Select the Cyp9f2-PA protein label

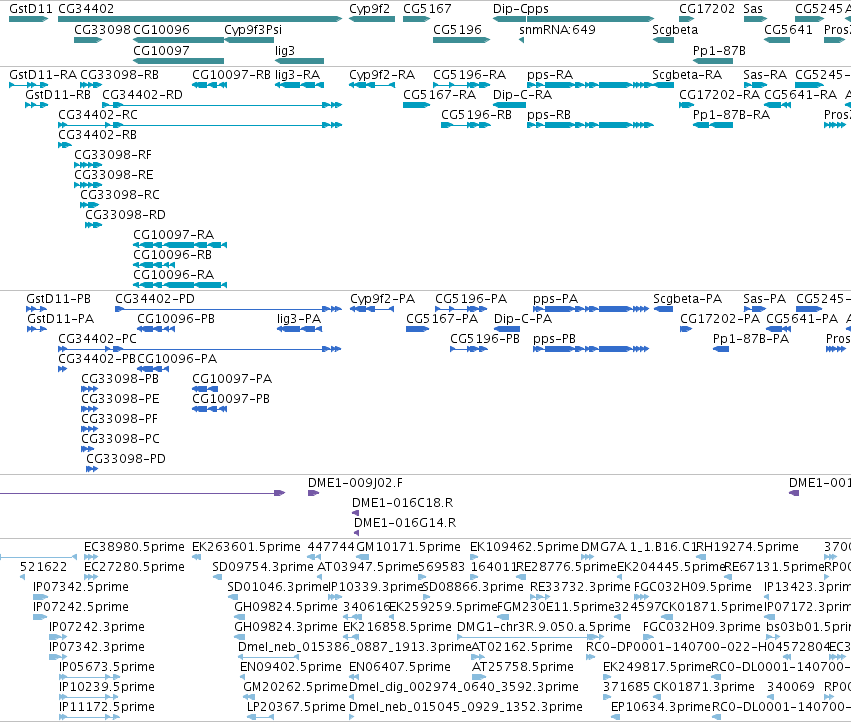pyautogui.click(x=383, y=299)
